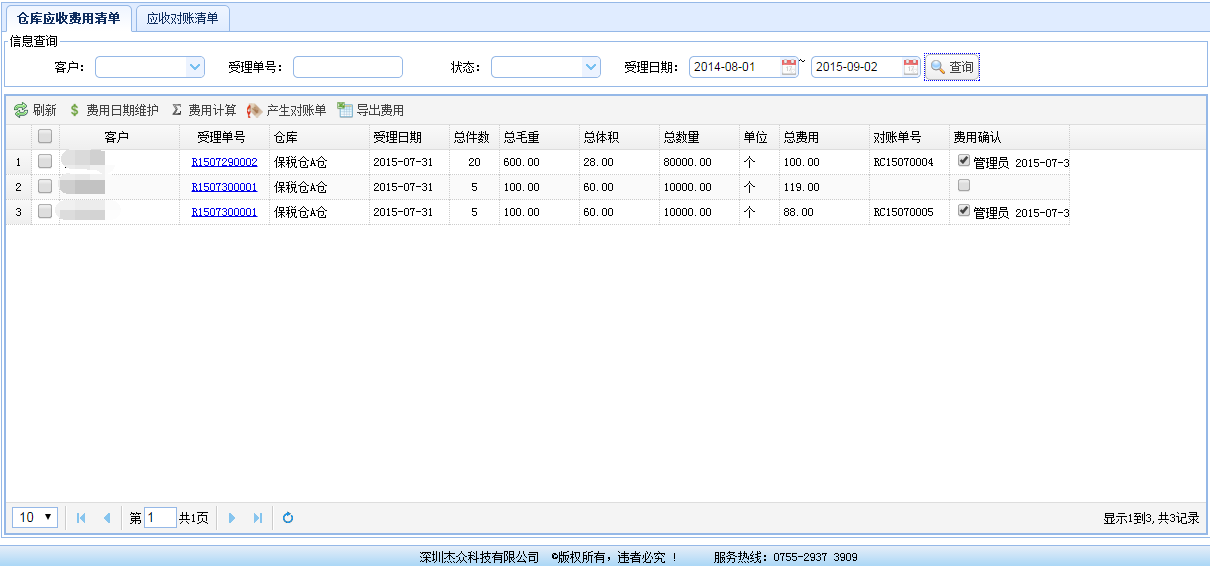
Task: Open calendar for end date 2015-09-02
Action: pyautogui.click(x=911, y=67)
